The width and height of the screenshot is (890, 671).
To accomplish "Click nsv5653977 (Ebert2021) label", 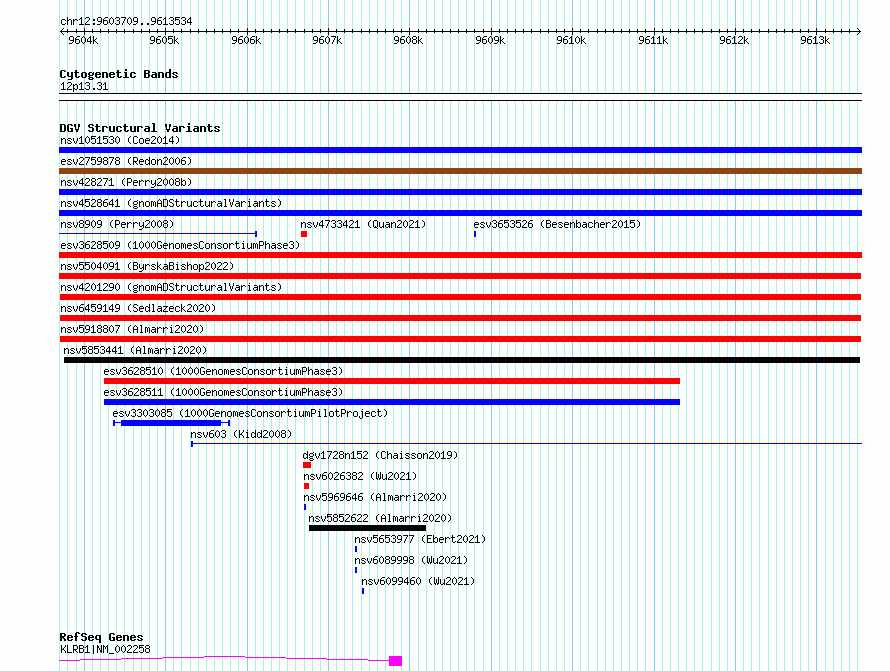I will click(420, 539).
